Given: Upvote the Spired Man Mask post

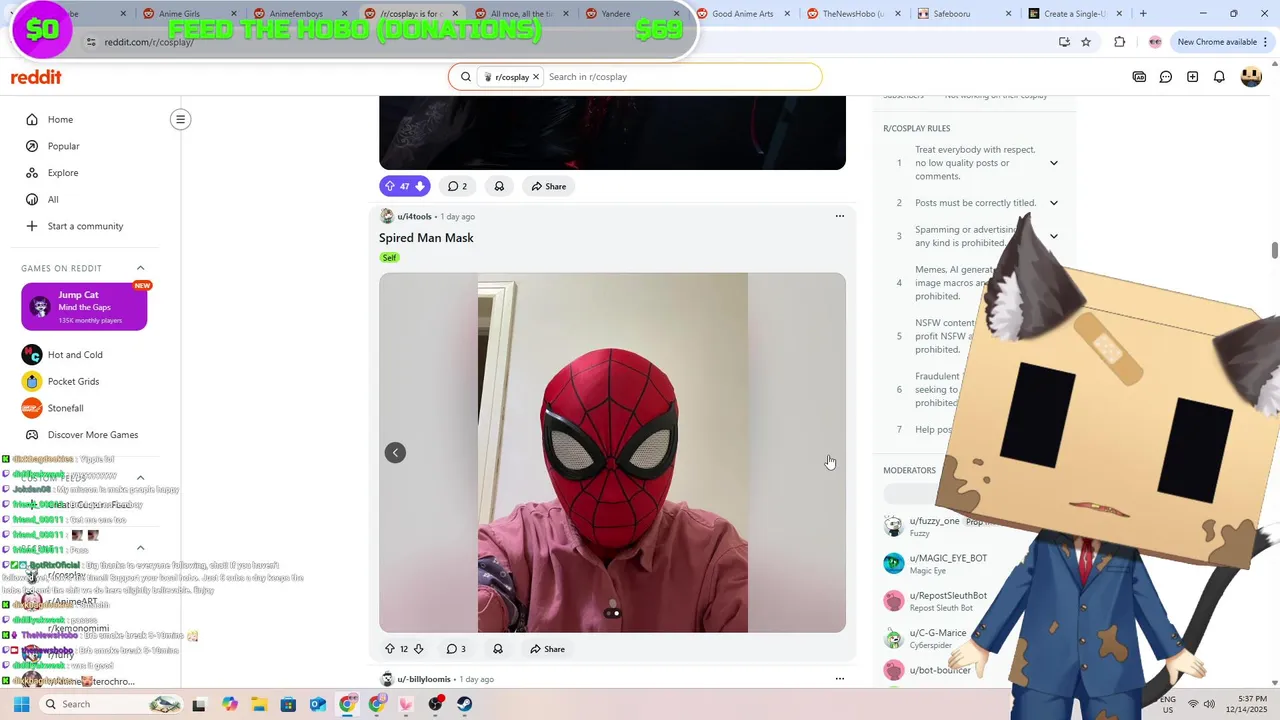Looking at the screenshot, I should pos(390,649).
